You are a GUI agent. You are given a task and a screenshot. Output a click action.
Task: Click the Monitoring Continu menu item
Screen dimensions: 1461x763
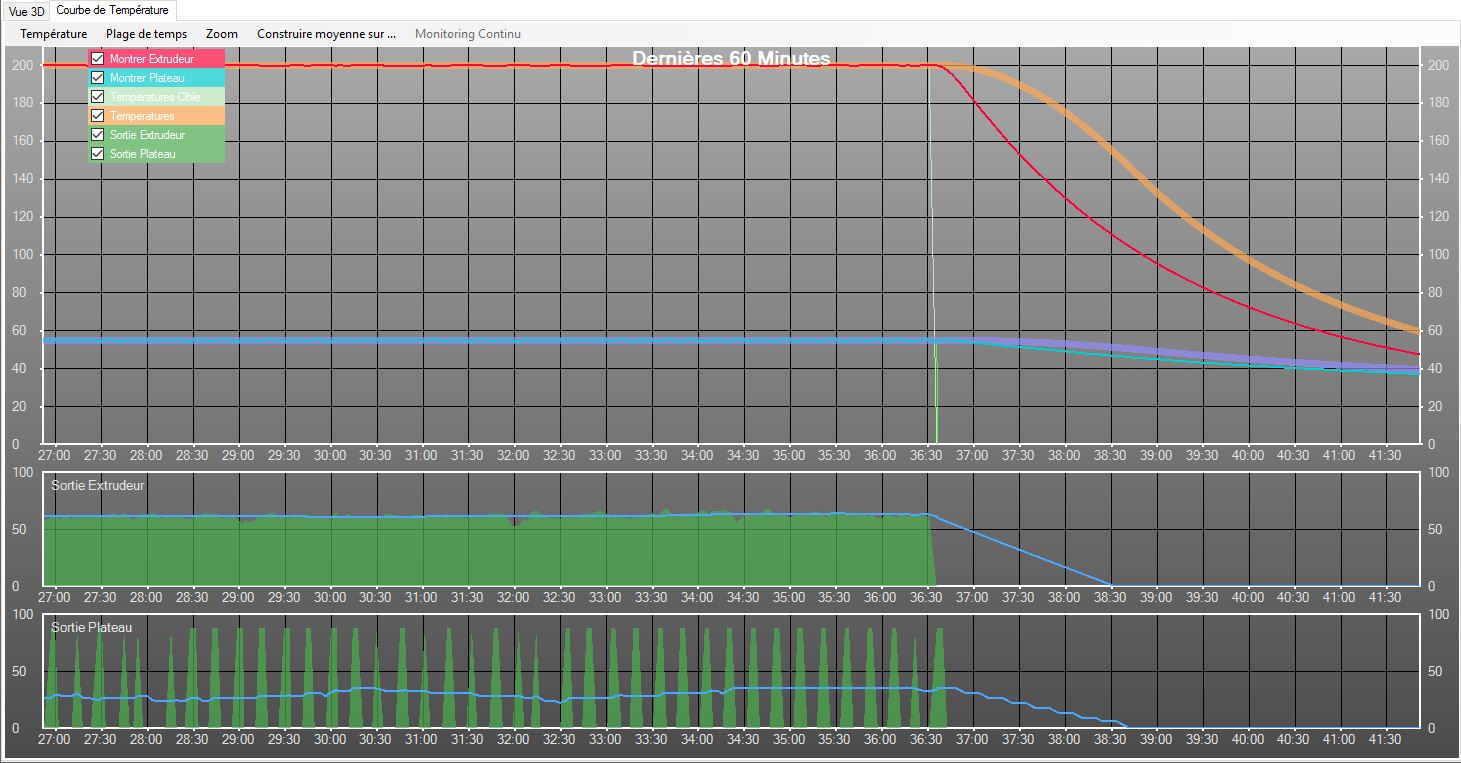click(x=468, y=33)
